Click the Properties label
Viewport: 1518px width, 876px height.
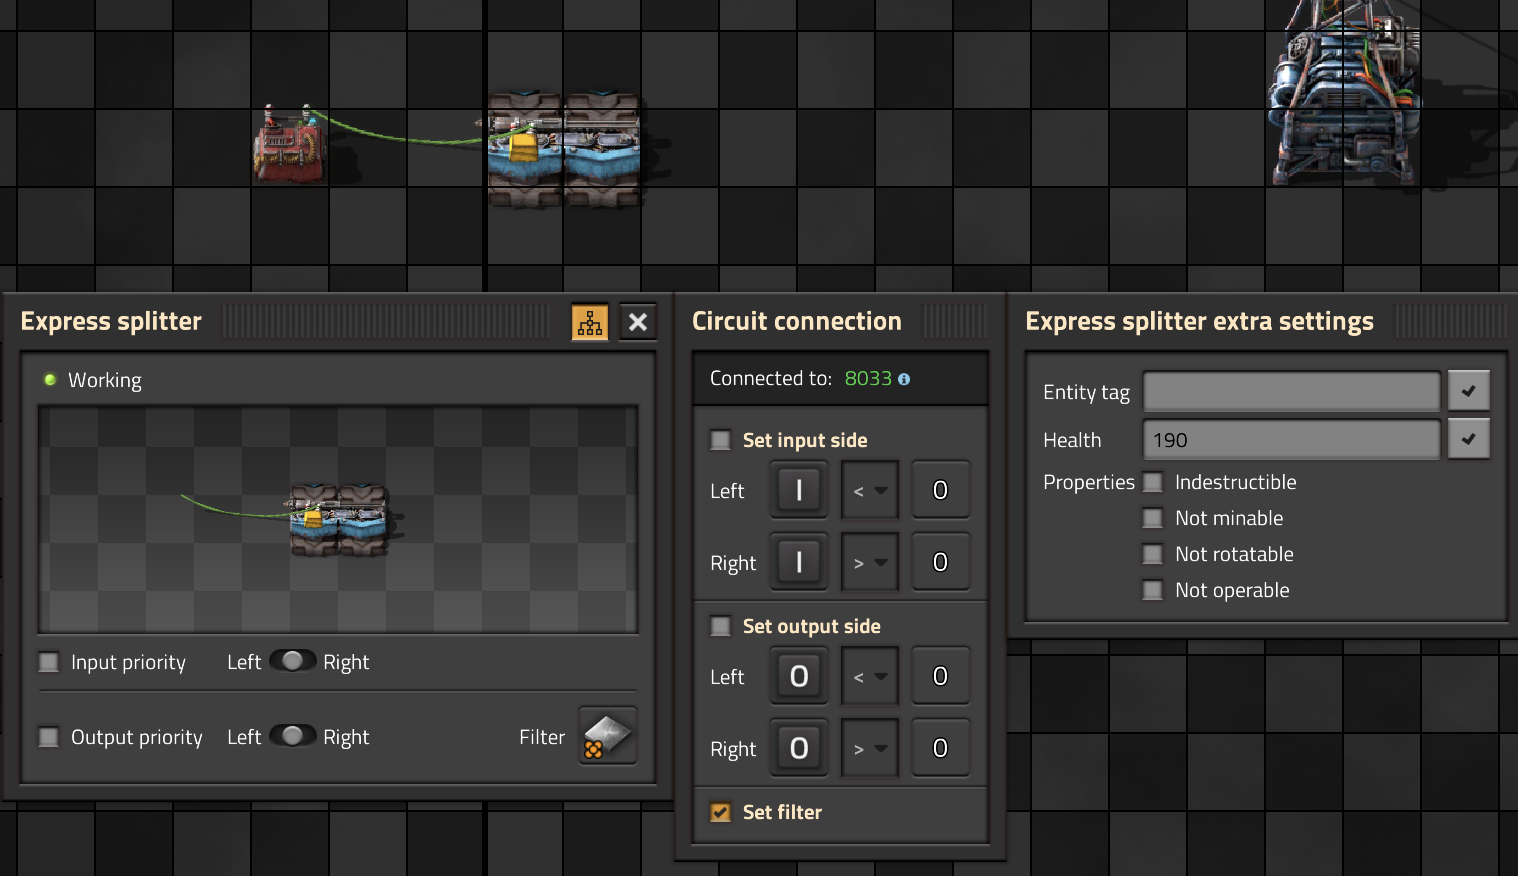coord(1089,482)
